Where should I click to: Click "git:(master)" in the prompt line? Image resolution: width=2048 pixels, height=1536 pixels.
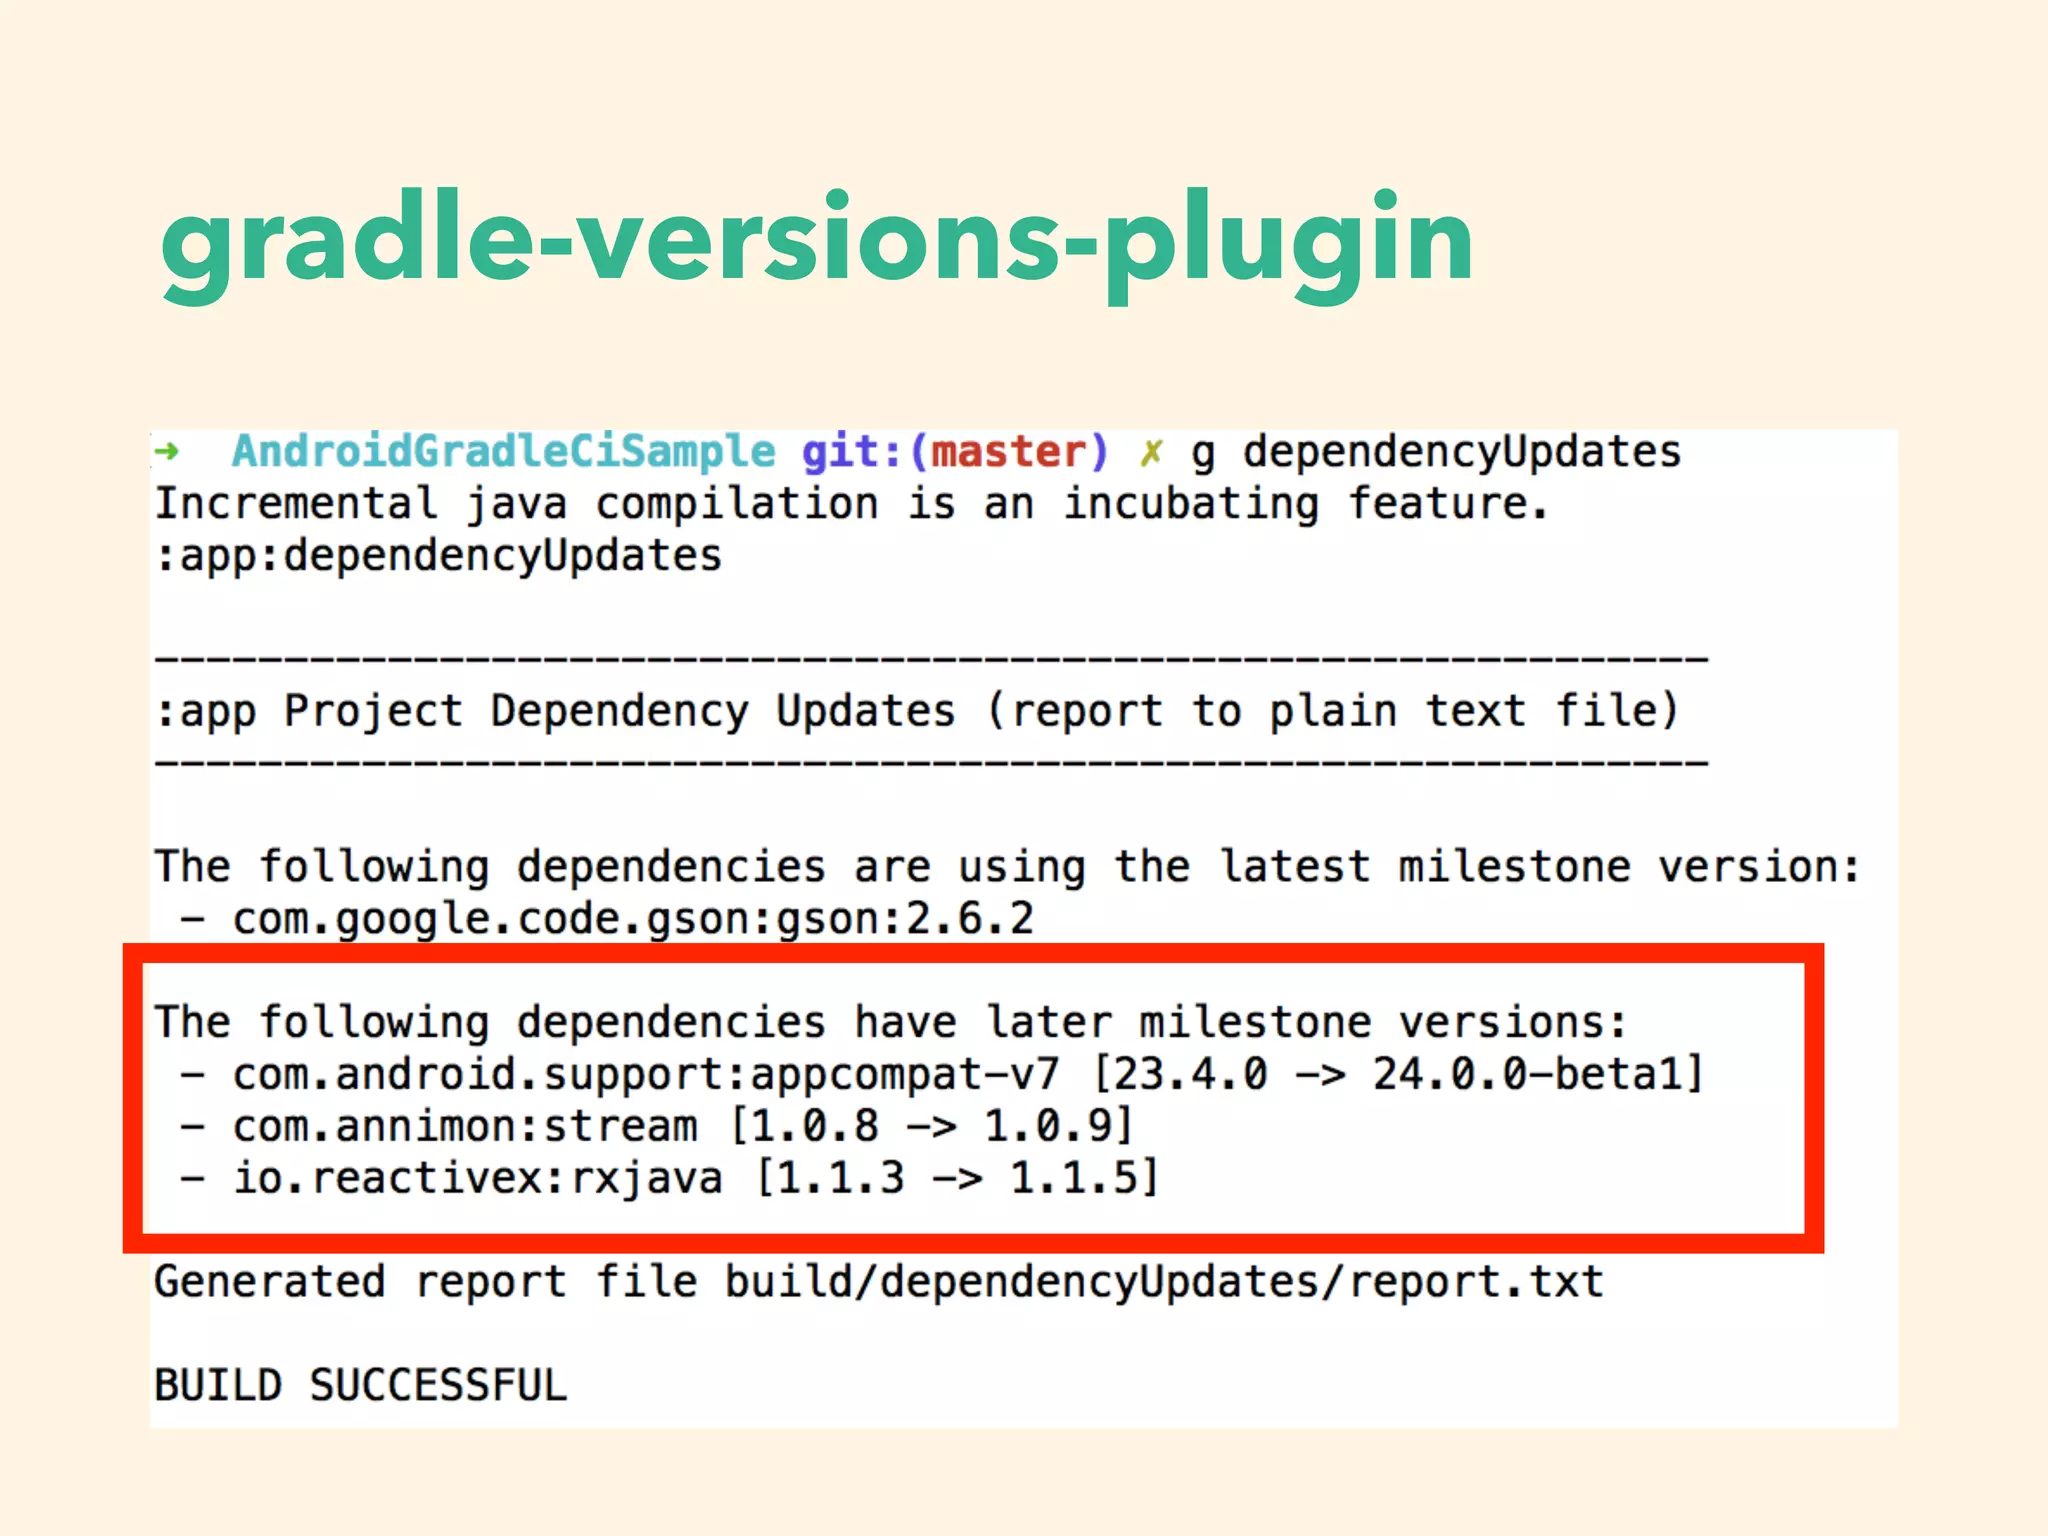click(955, 452)
